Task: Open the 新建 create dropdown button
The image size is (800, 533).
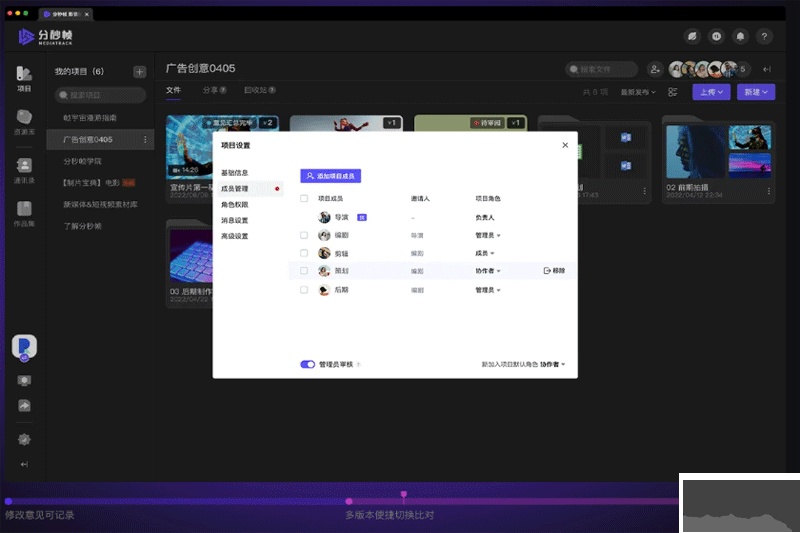Action: click(756, 92)
